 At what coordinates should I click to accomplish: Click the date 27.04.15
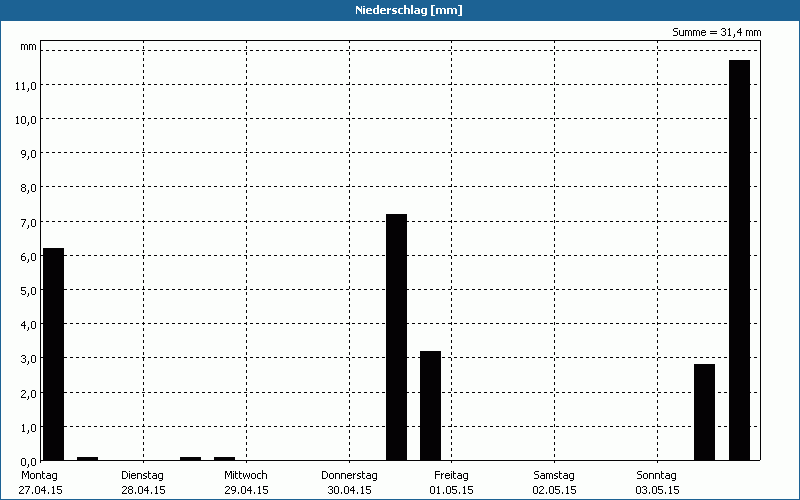click(40, 490)
